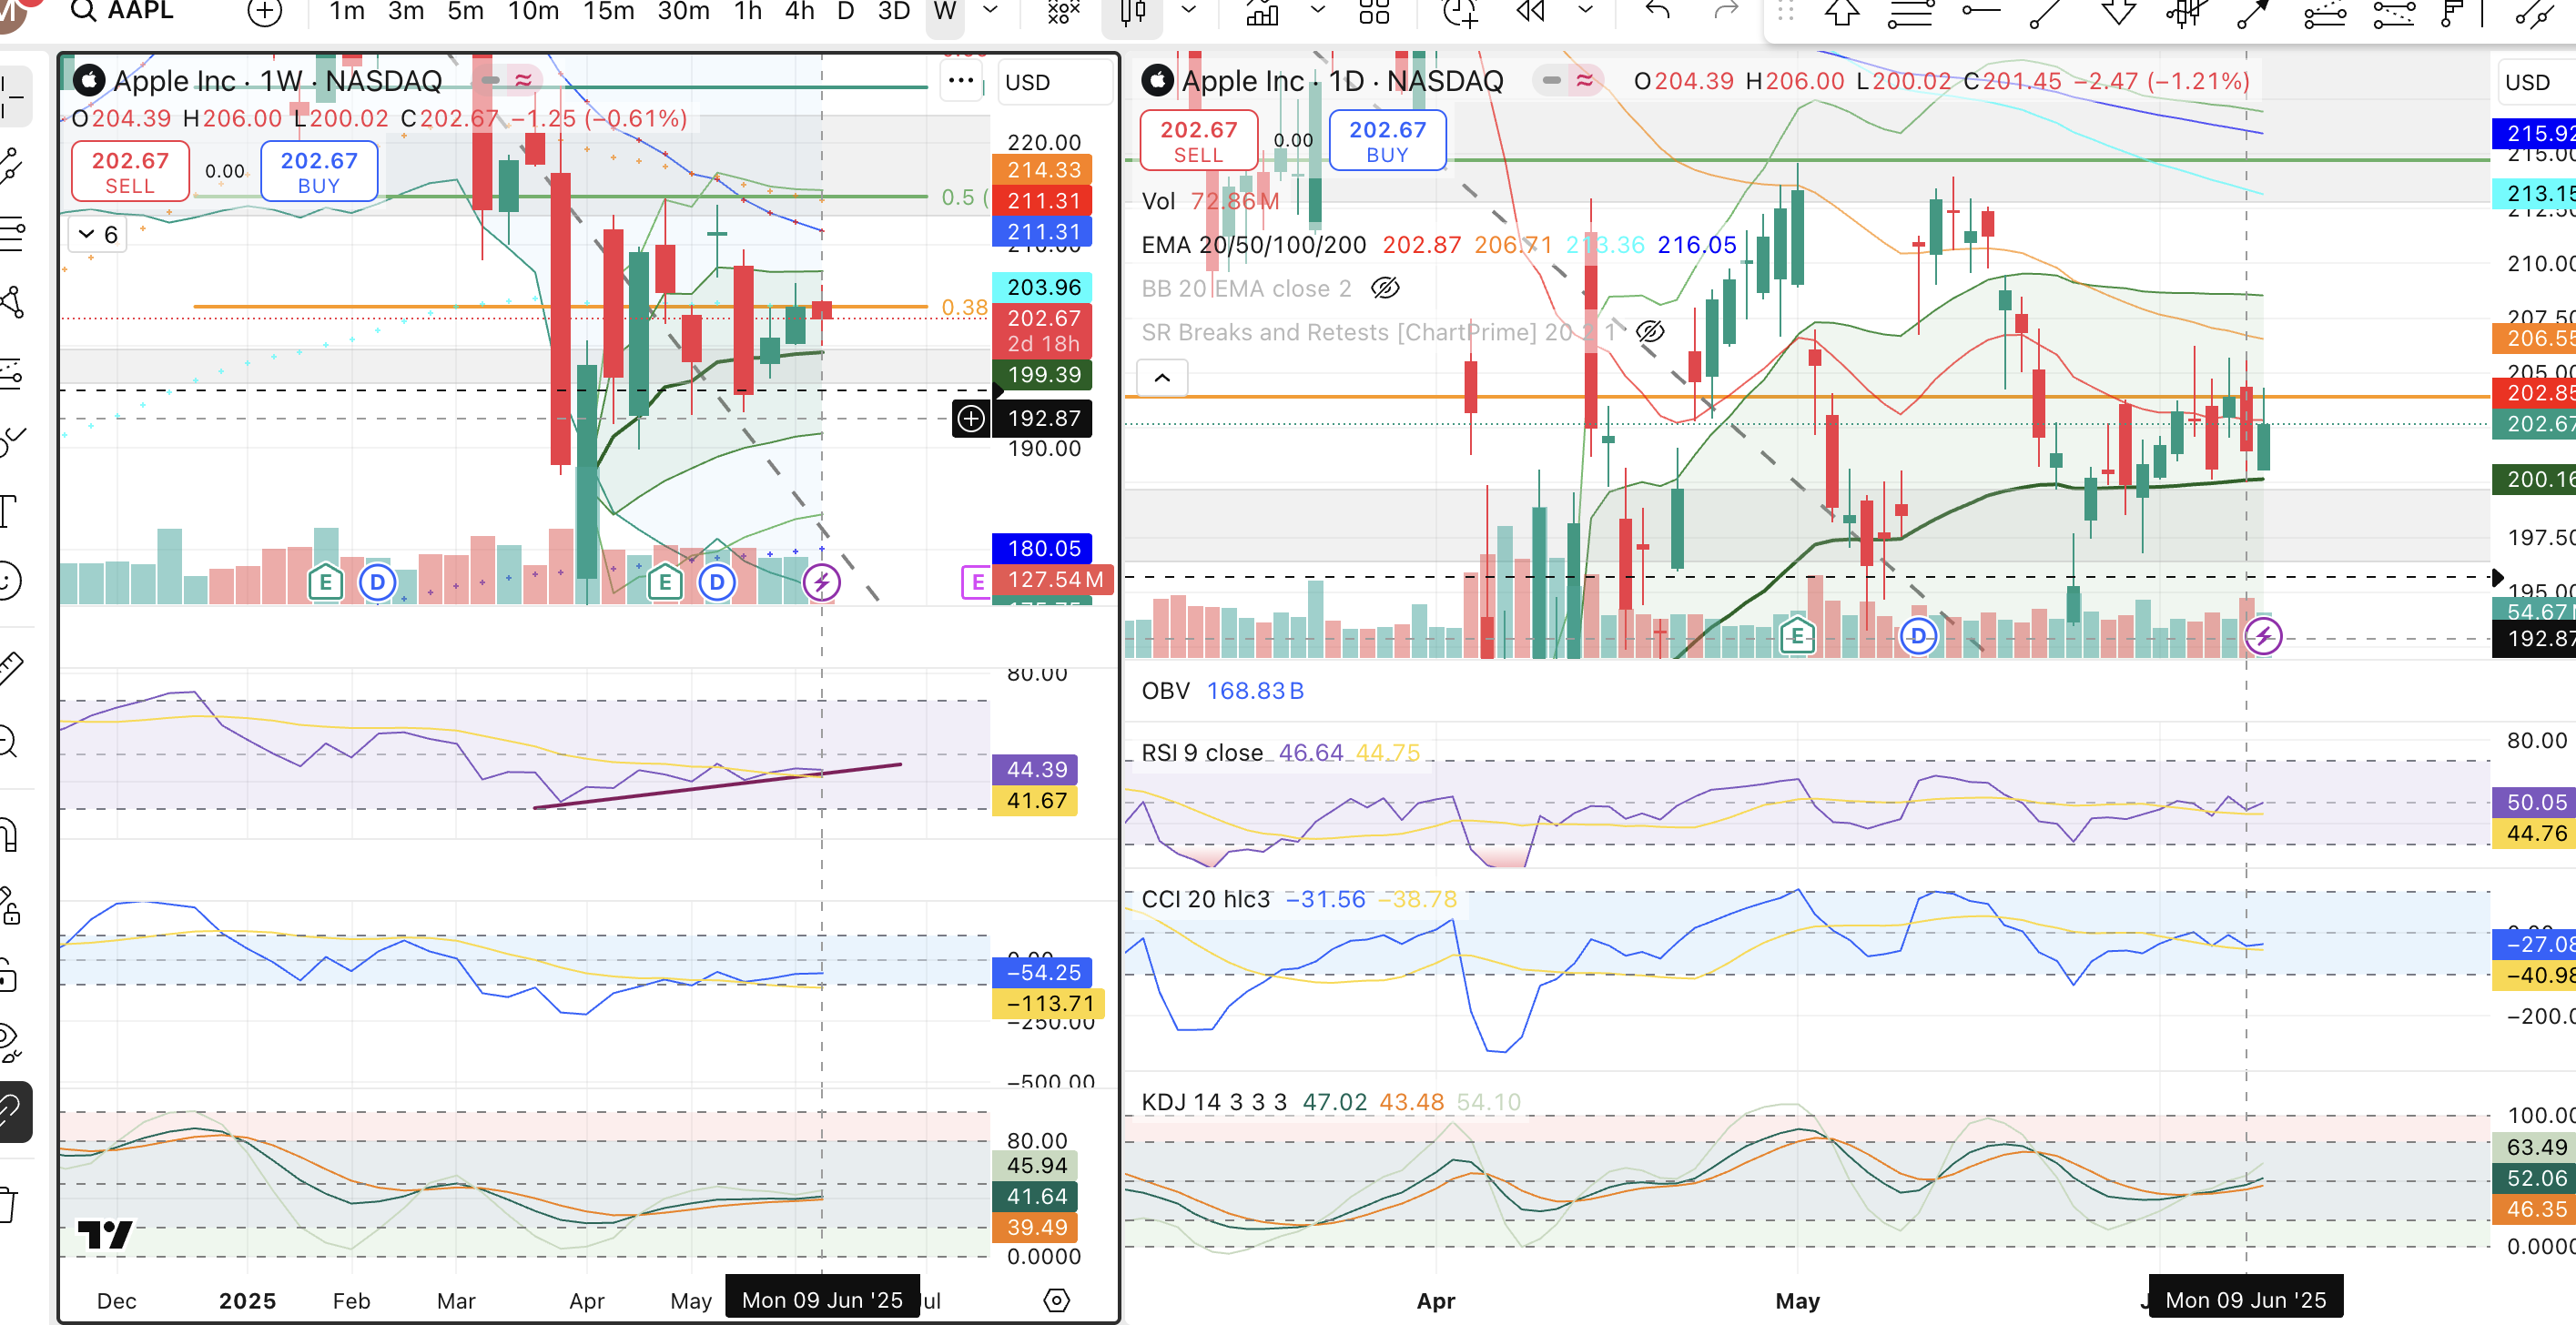Click the 202.67 BUY button on daily chart
The image size is (2576, 1325).
pyautogui.click(x=1387, y=141)
